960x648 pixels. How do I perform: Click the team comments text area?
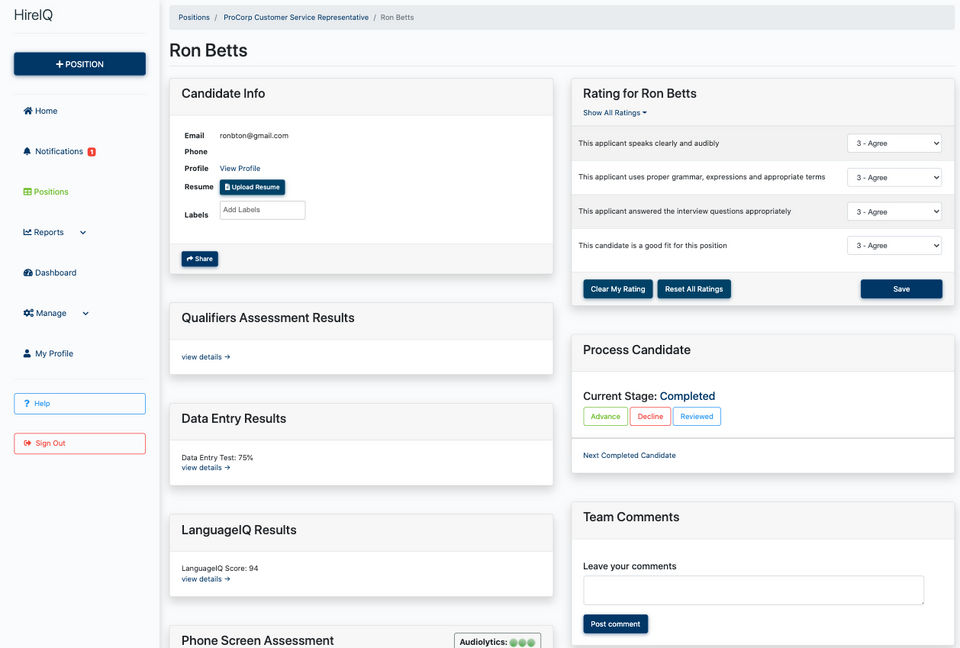click(x=753, y=590)
